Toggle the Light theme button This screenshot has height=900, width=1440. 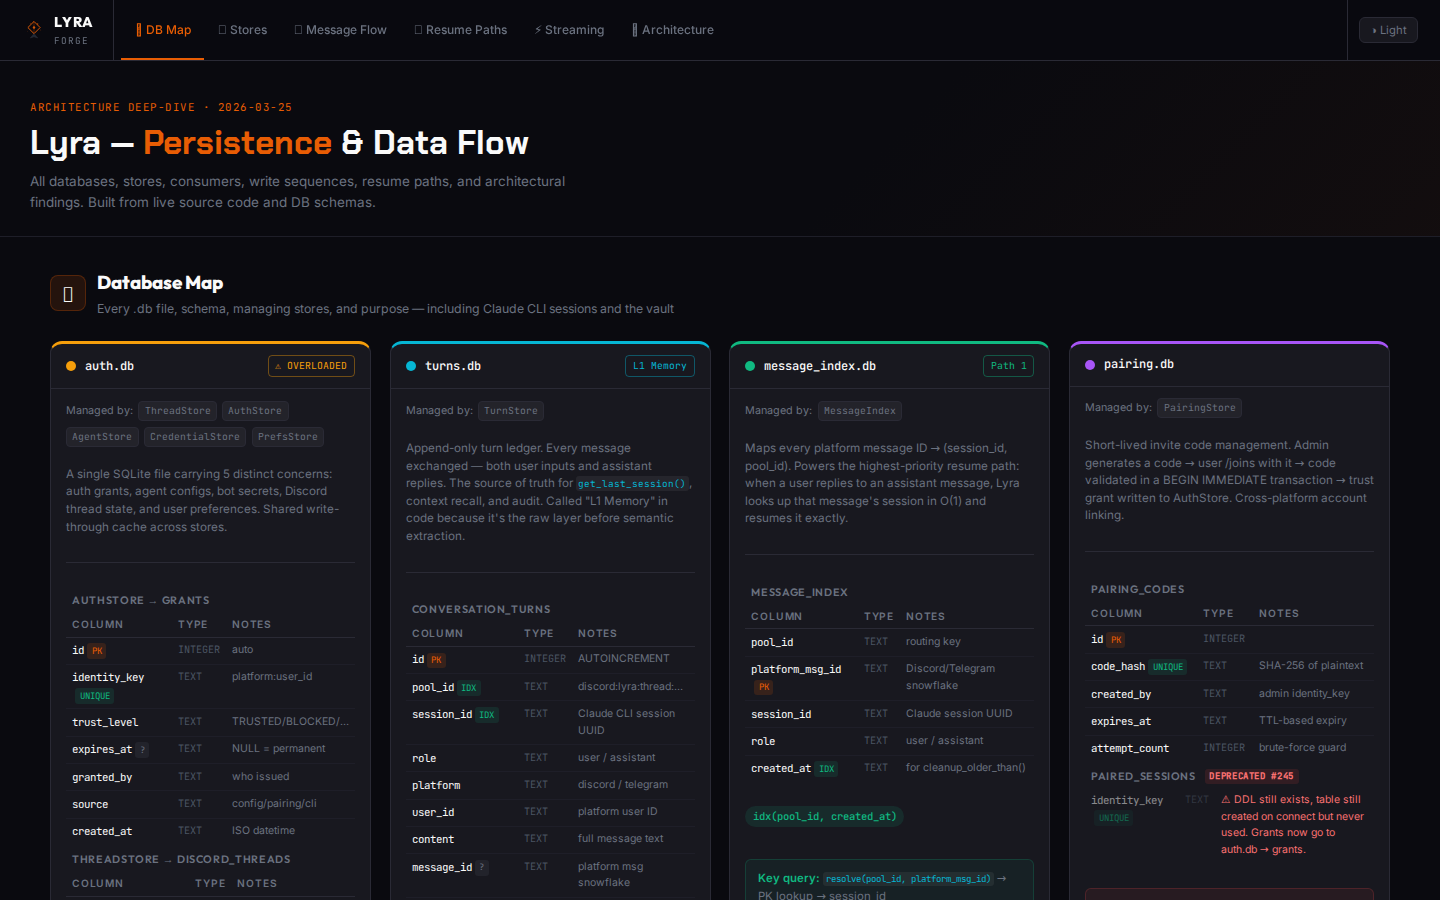(1388, 30)
